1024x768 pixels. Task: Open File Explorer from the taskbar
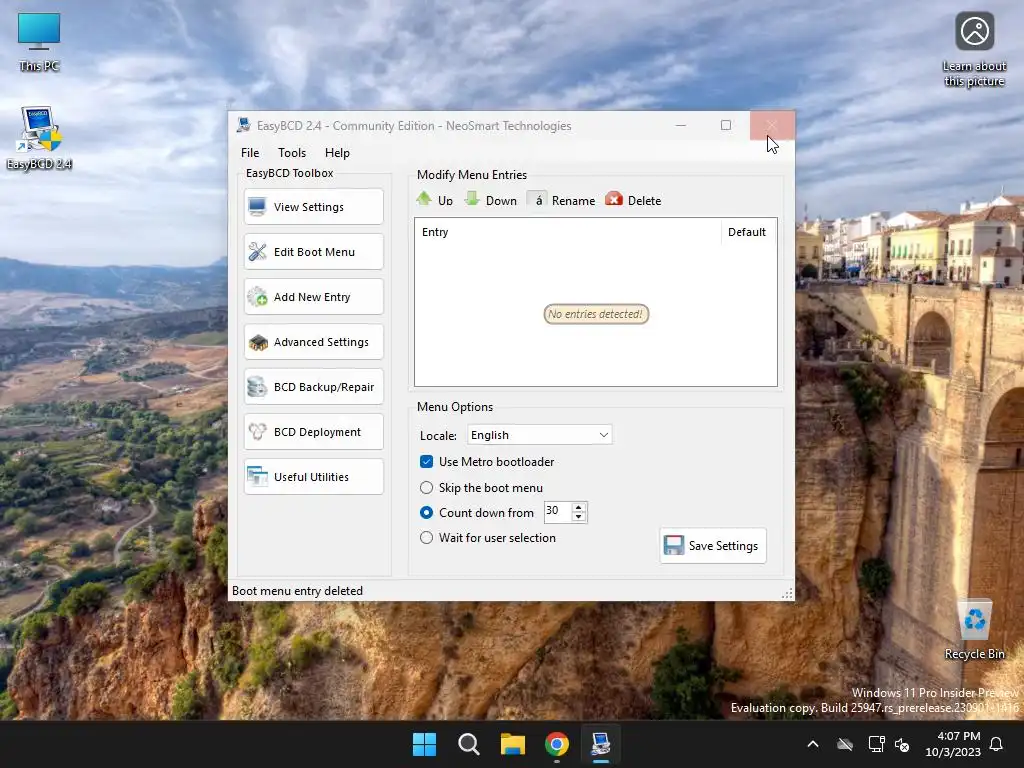(513, 744)
